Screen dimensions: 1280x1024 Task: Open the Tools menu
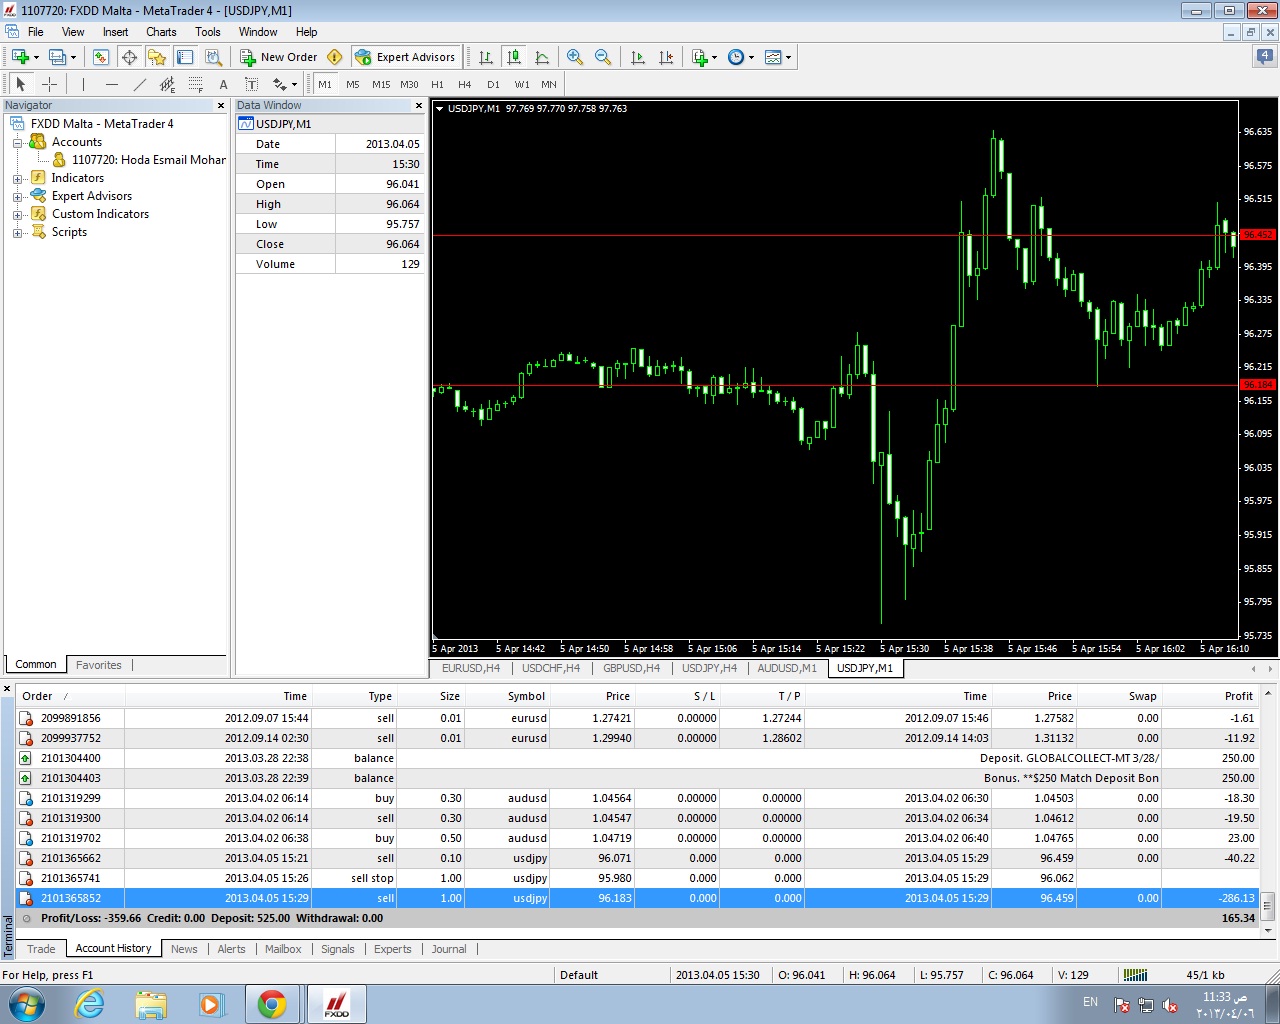pyautogui.click(x=208, y=32)
